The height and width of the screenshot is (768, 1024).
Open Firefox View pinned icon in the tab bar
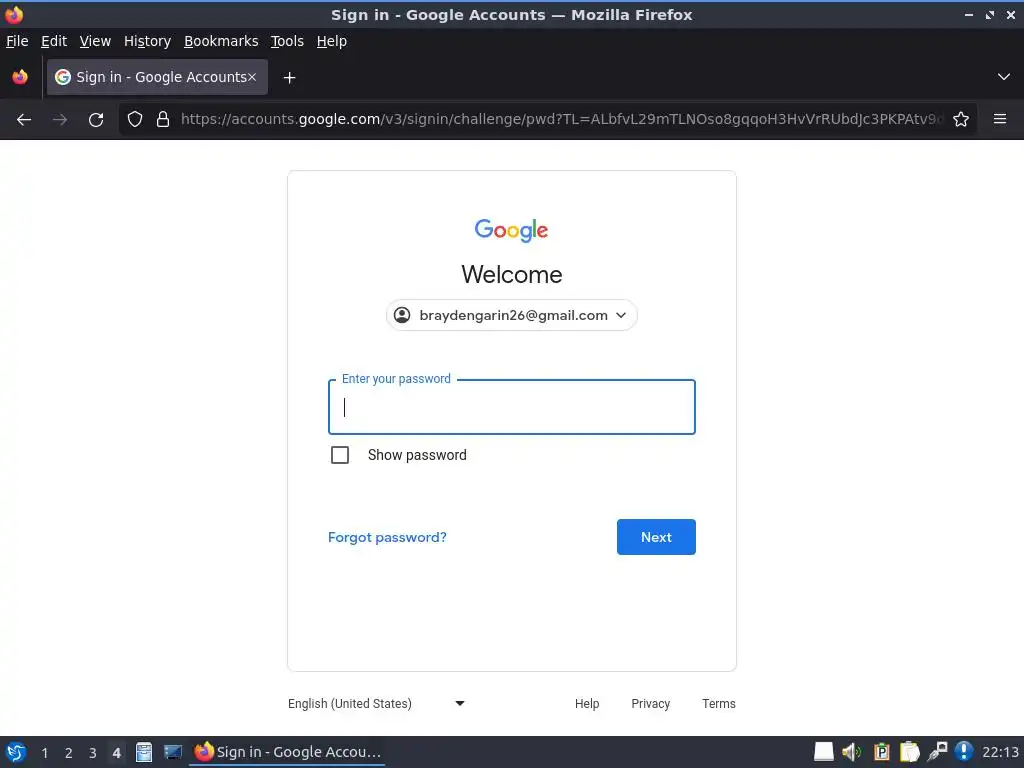pyautogui.click(x=20, y=77)
